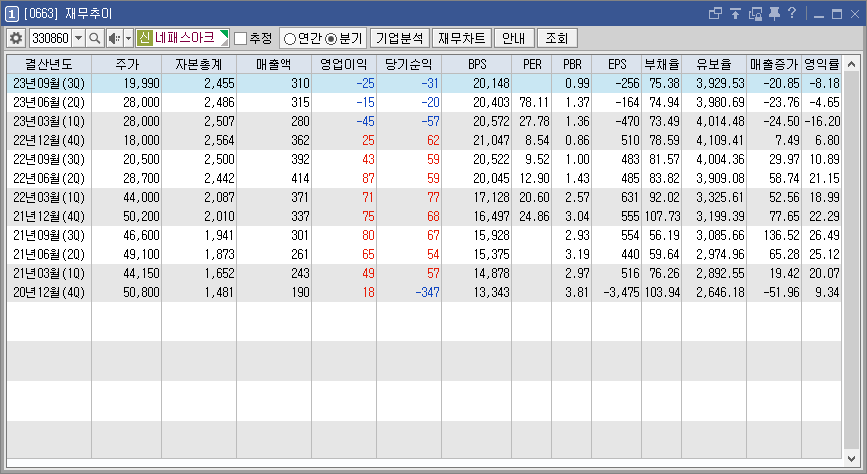Click the 주가 column header

127,64
